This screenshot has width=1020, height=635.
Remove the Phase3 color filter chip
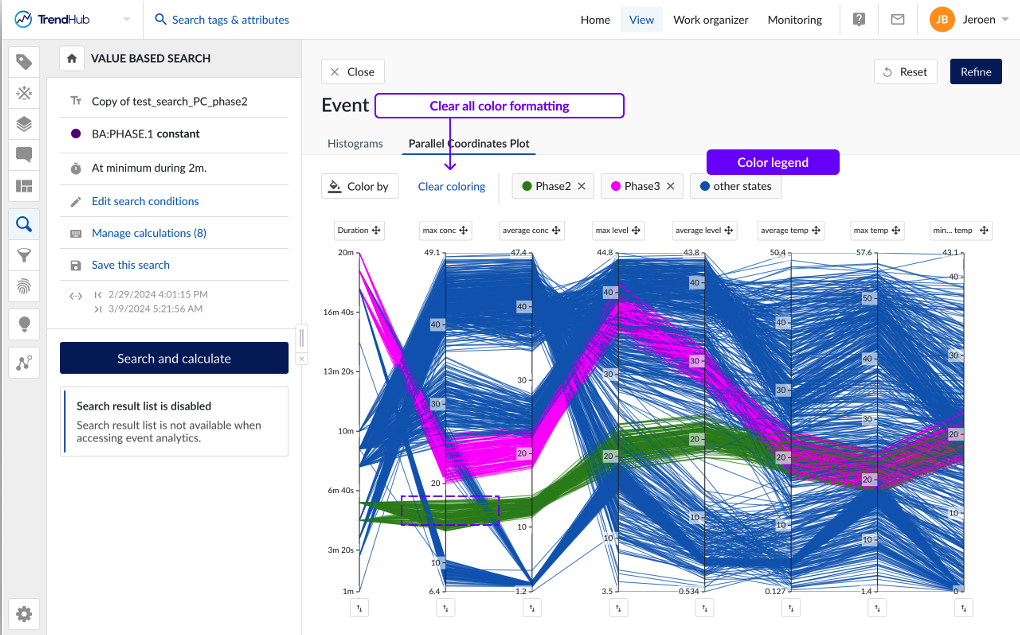click(671, 186)
